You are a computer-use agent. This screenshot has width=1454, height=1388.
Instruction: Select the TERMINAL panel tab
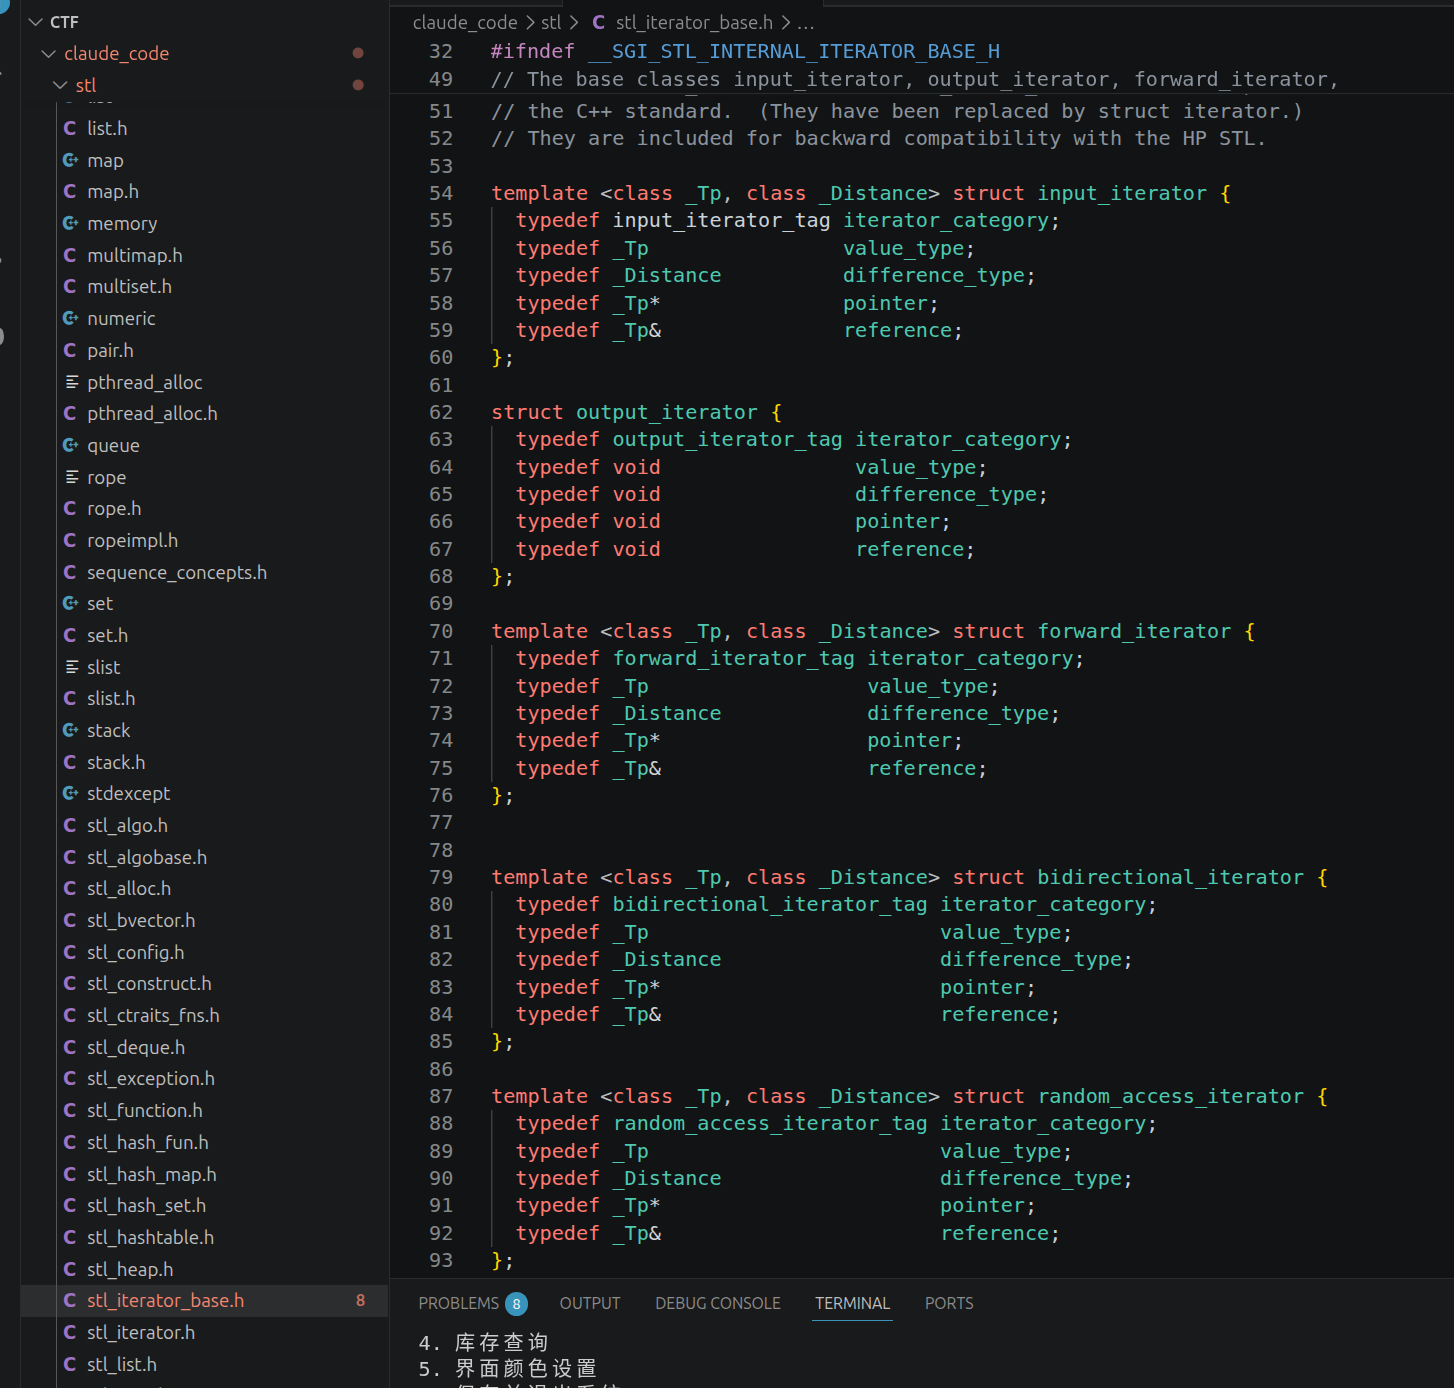click(852, 1303)
